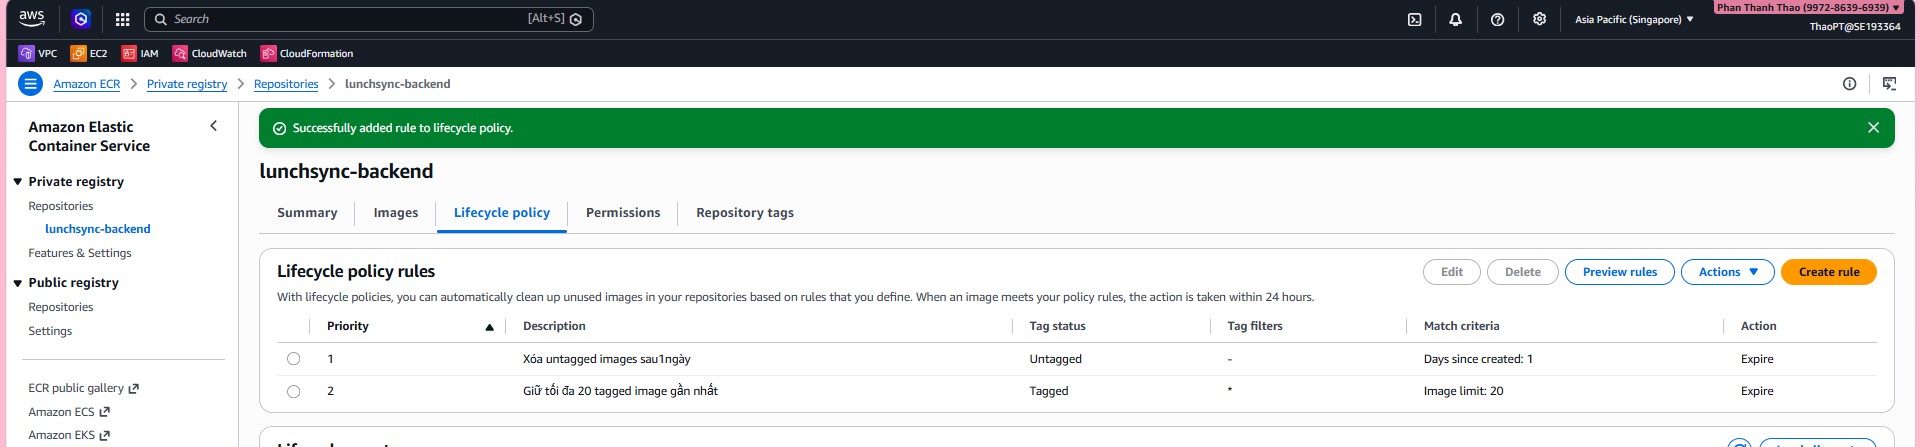Viewport: 1919px width, 447px height.
Task: Switch to the Permissions tab
Action: pyautogui.click(x=622, y=213)
